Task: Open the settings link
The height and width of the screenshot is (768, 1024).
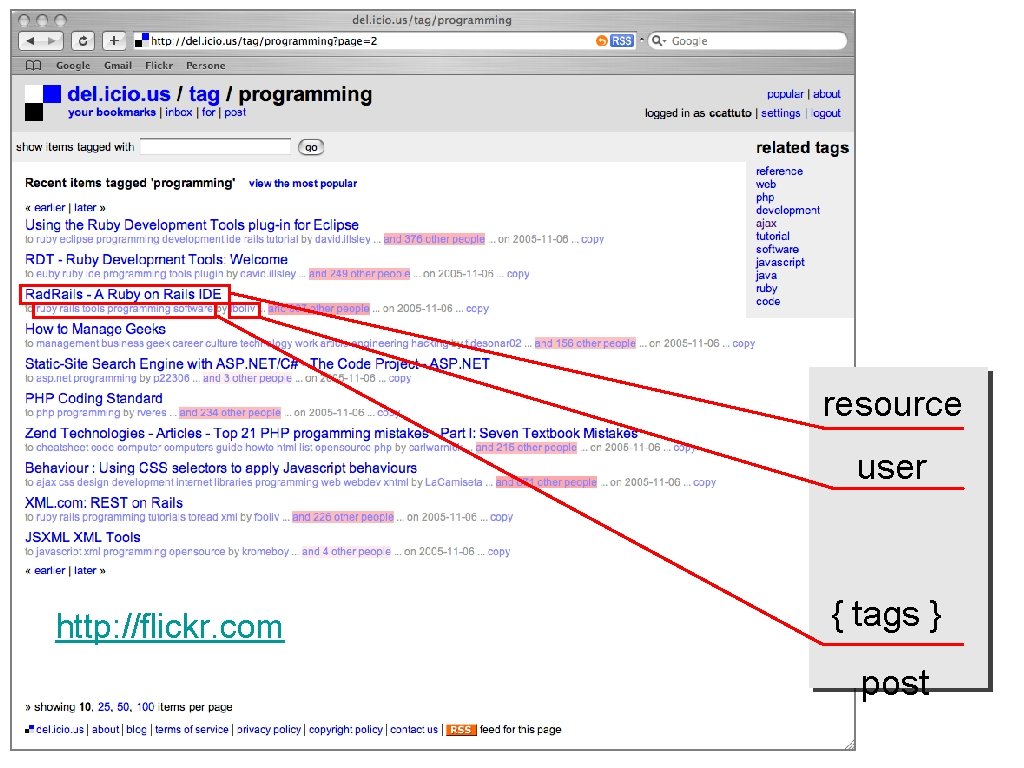Action: (780, 113)
